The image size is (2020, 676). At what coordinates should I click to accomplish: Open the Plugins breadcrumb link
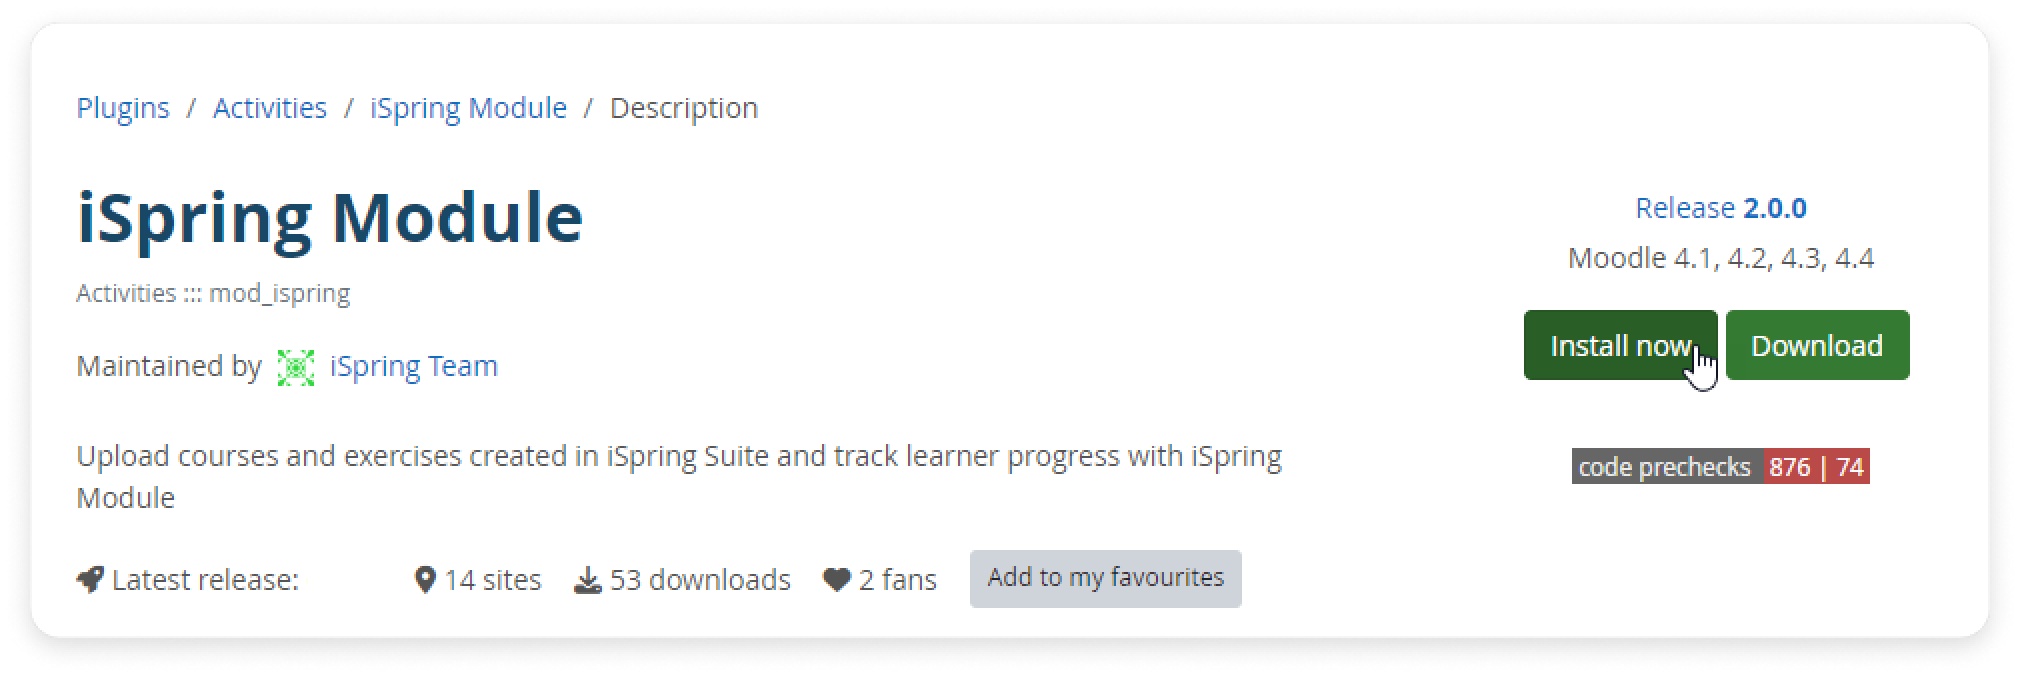[x=123, y=108]
